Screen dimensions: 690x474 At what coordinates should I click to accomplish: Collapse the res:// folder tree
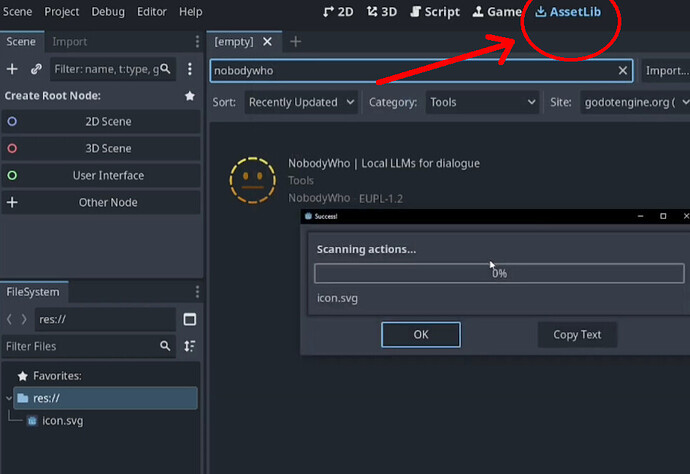(9, 398)
